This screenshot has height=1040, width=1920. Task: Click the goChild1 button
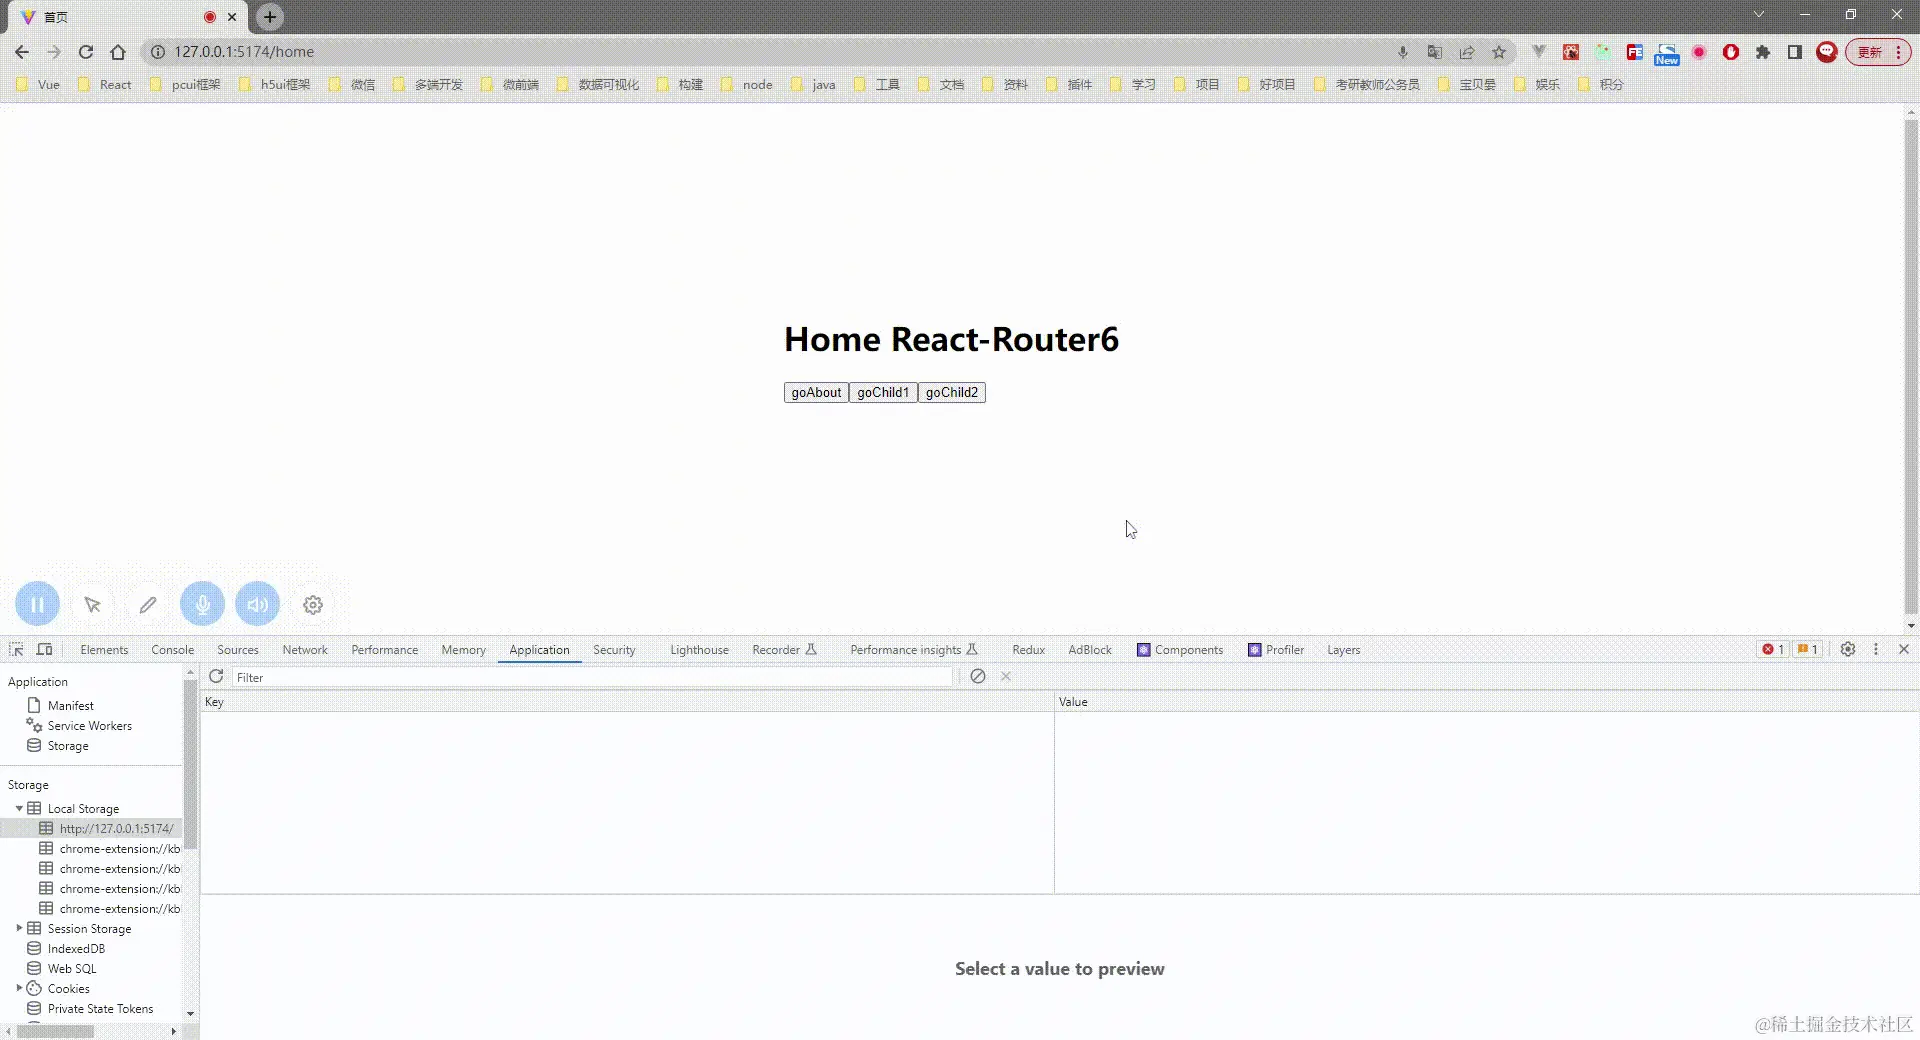coord(883,392)
